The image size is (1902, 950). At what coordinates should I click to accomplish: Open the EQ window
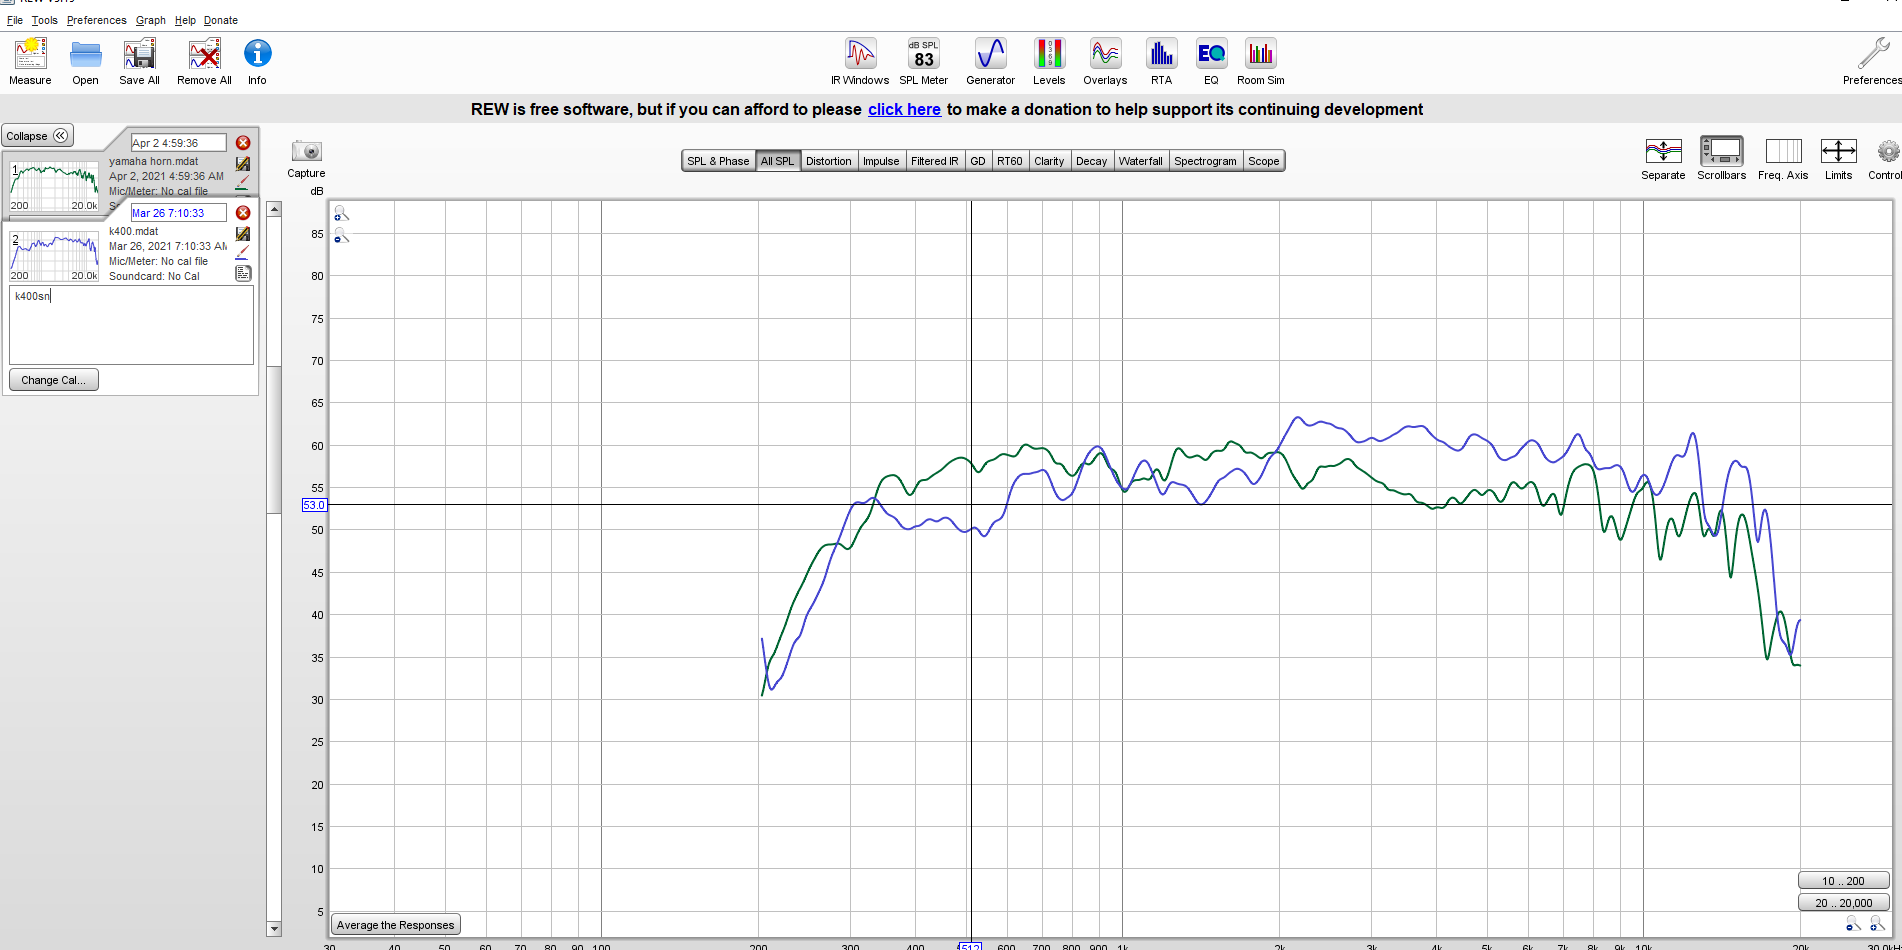point(1211,61)
